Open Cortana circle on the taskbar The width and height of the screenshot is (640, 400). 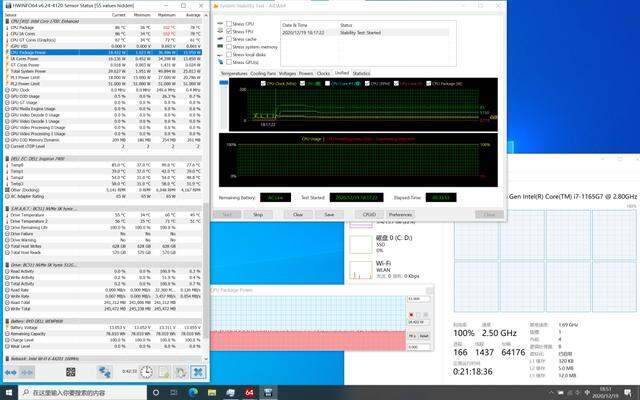point(156,393)
